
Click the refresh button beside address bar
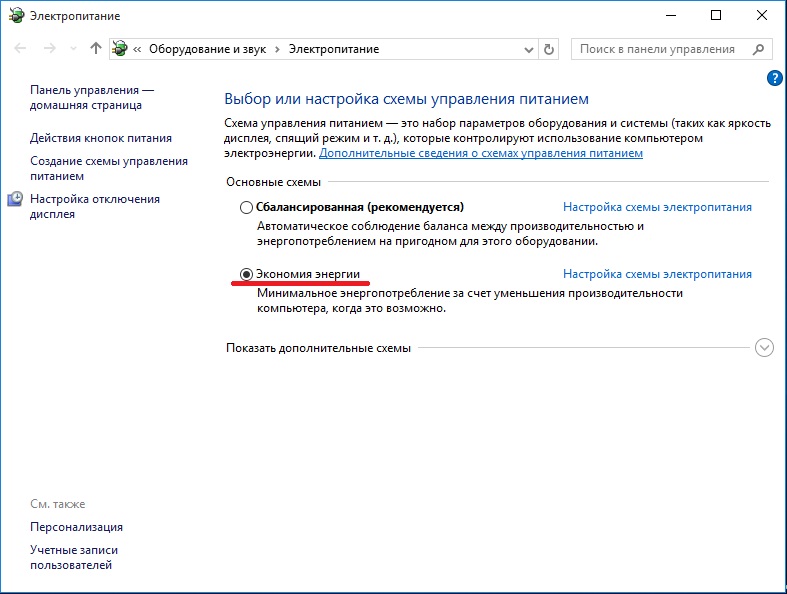[548, 49]
